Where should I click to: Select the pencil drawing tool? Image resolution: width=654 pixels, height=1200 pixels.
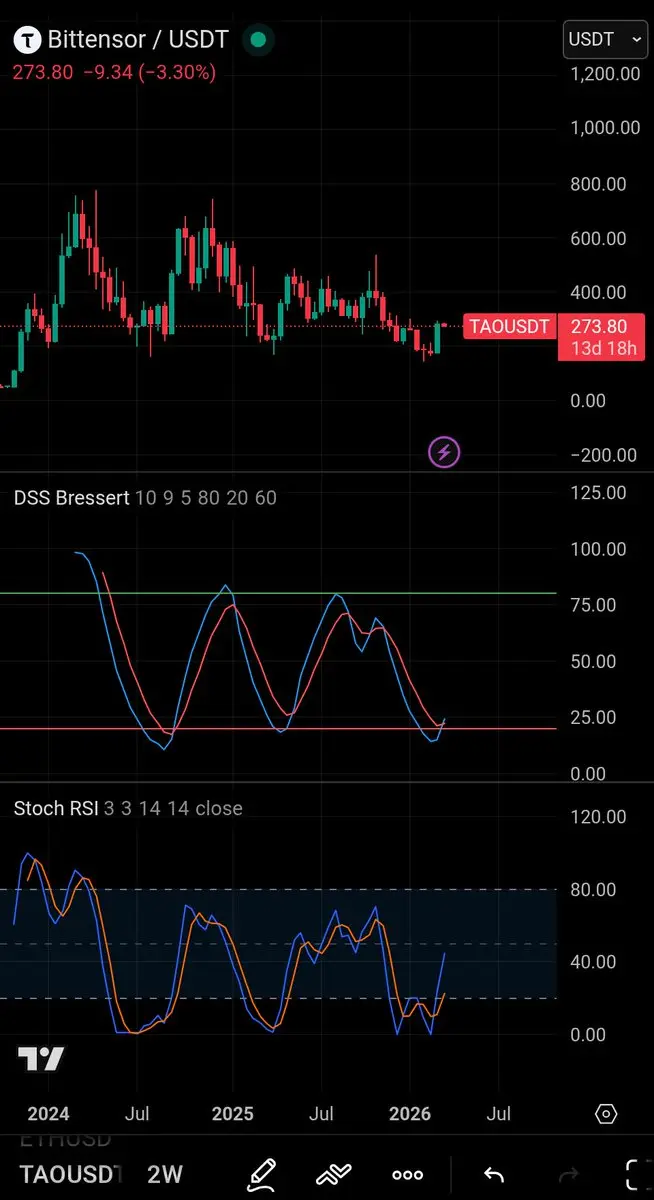262,1173
